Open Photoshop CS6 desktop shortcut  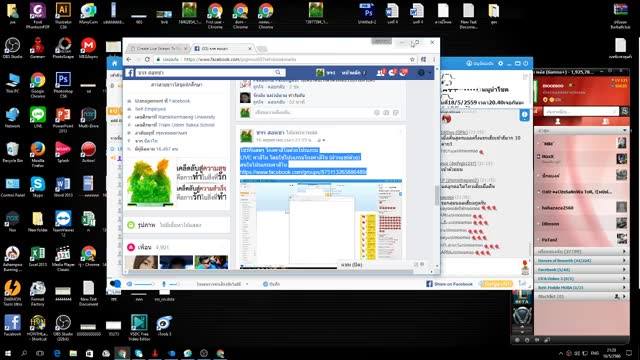coord(63,85)
